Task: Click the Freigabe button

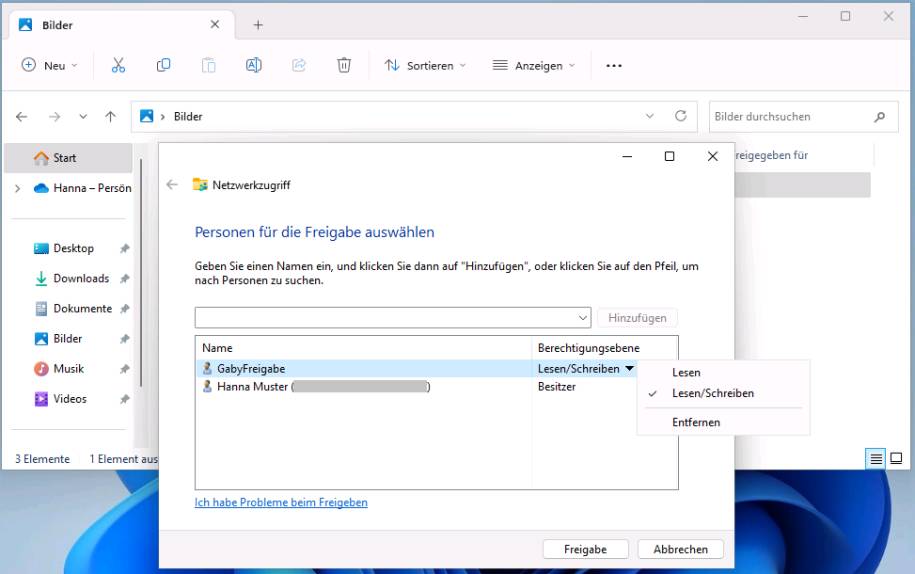Action: (x=585, y=549)
